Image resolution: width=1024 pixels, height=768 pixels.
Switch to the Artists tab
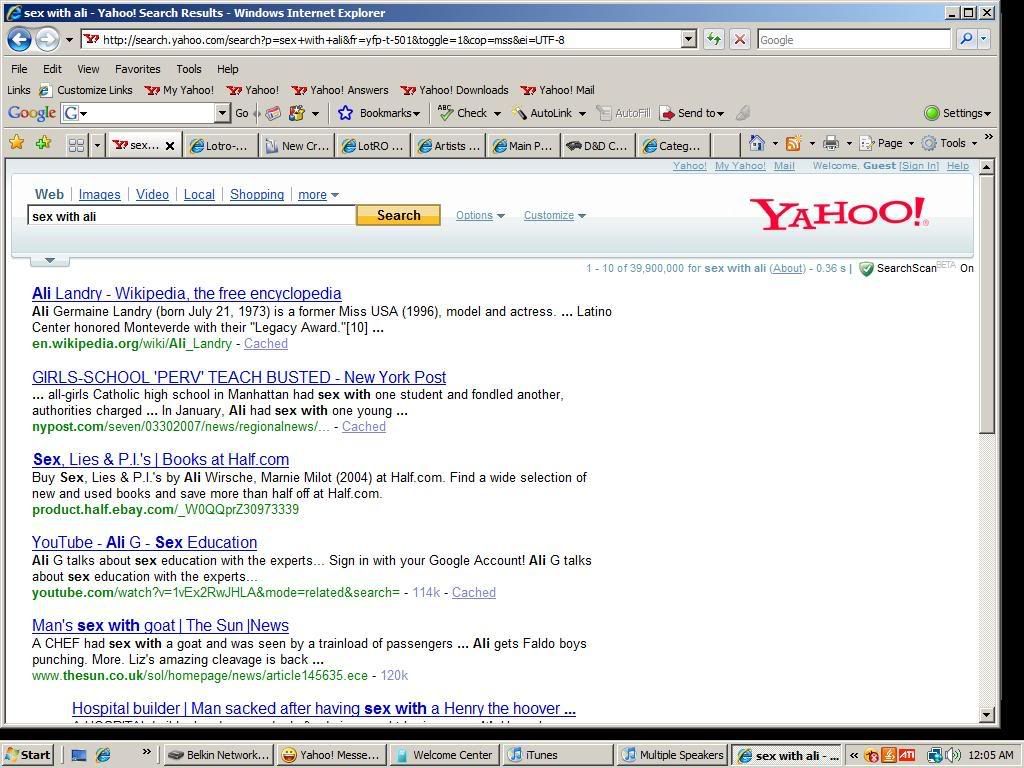[449, 146]
